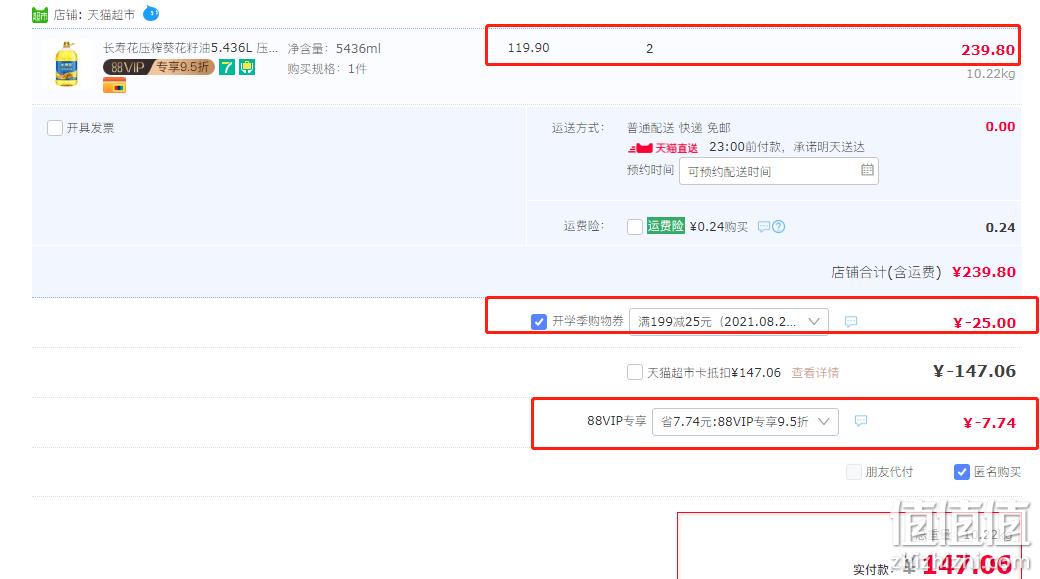This screenshot has height=579, width=1040.
Task: Click the insurance price 0.24 on the right
Action: click(x=1000, y=227)
